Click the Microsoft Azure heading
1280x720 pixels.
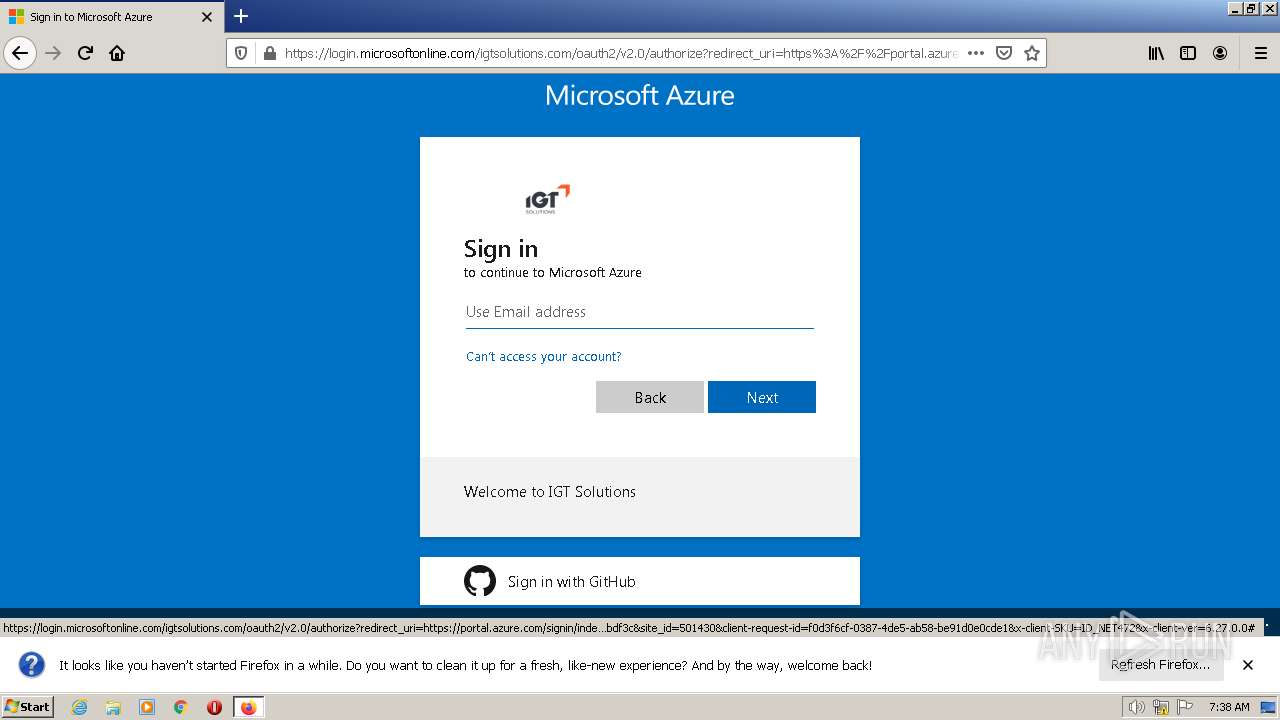[640, 95]
